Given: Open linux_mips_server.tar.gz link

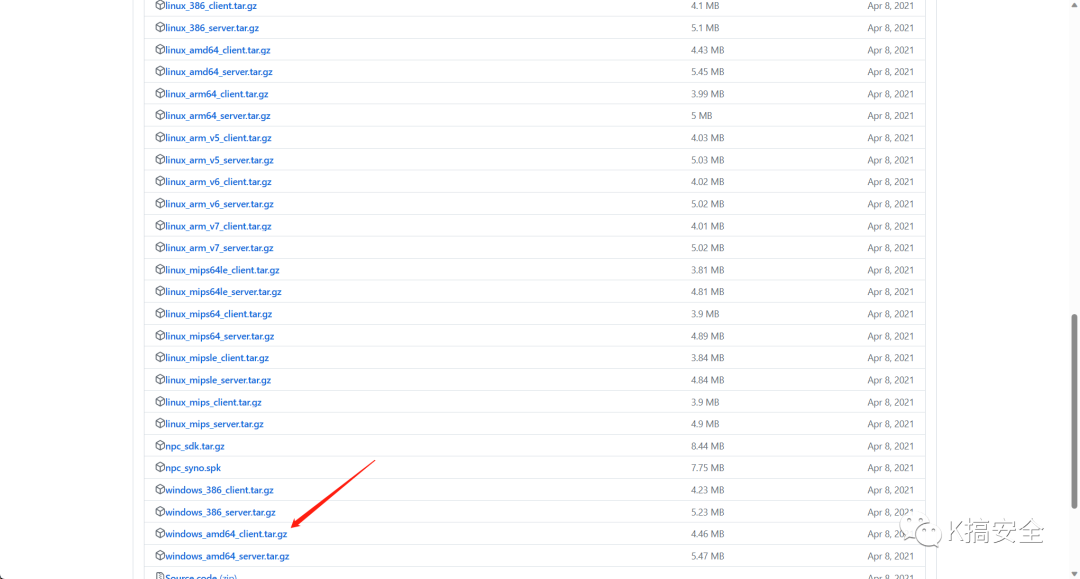Looking at the screenshot, I should pos(215,425).
